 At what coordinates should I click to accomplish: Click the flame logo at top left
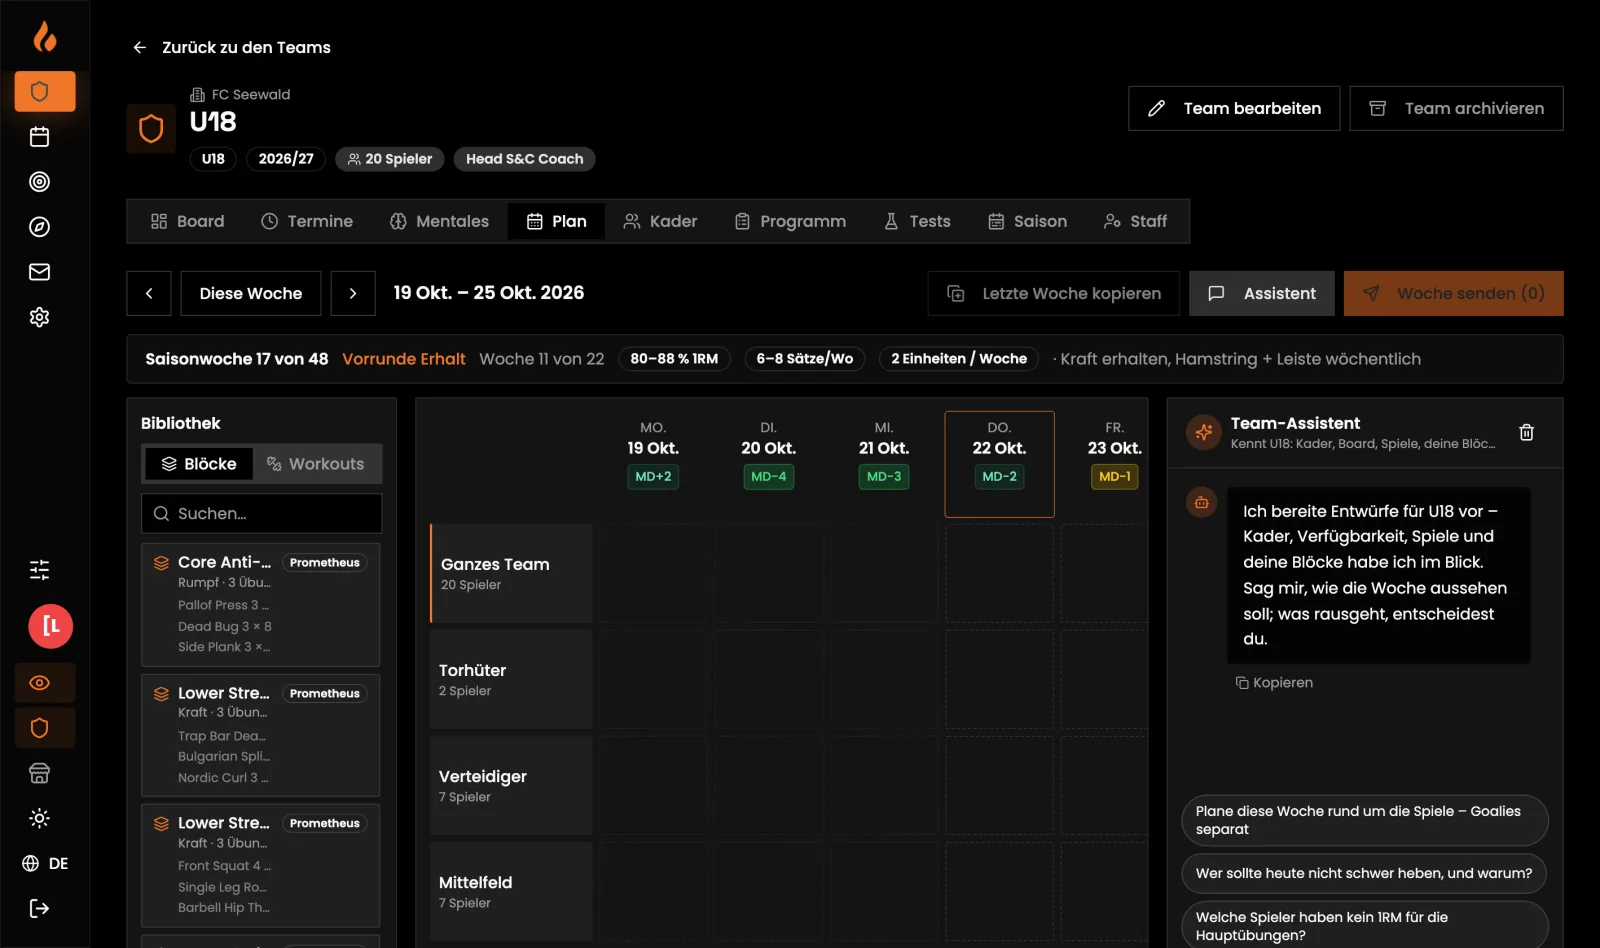click(x=44, y=37)
